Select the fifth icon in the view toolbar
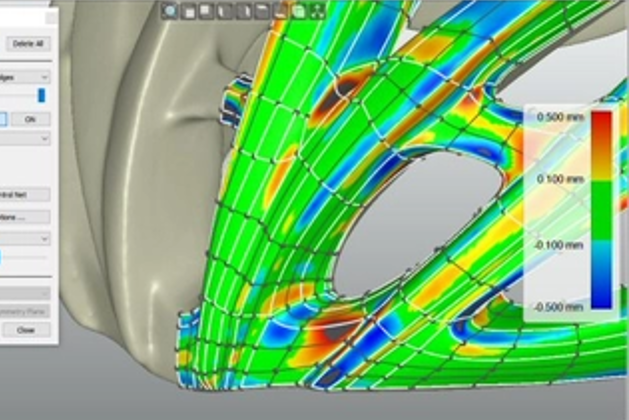Image resolution: width=629 pixels, height=420 pixels. click(241, 11)
